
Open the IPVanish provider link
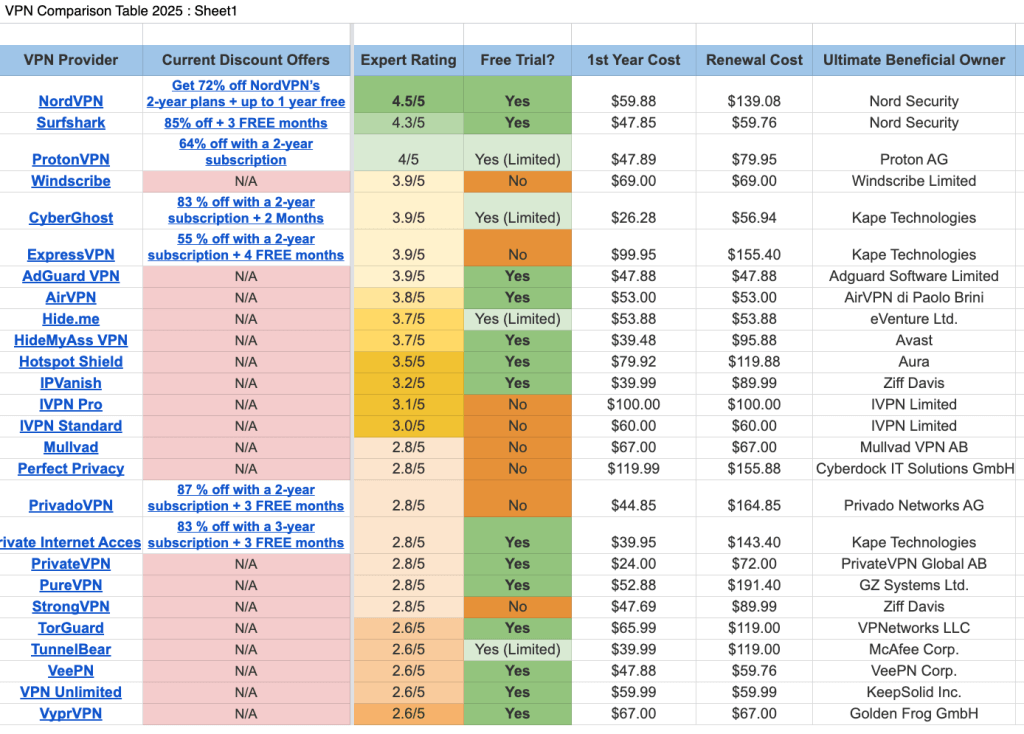[x=71, y=383]
